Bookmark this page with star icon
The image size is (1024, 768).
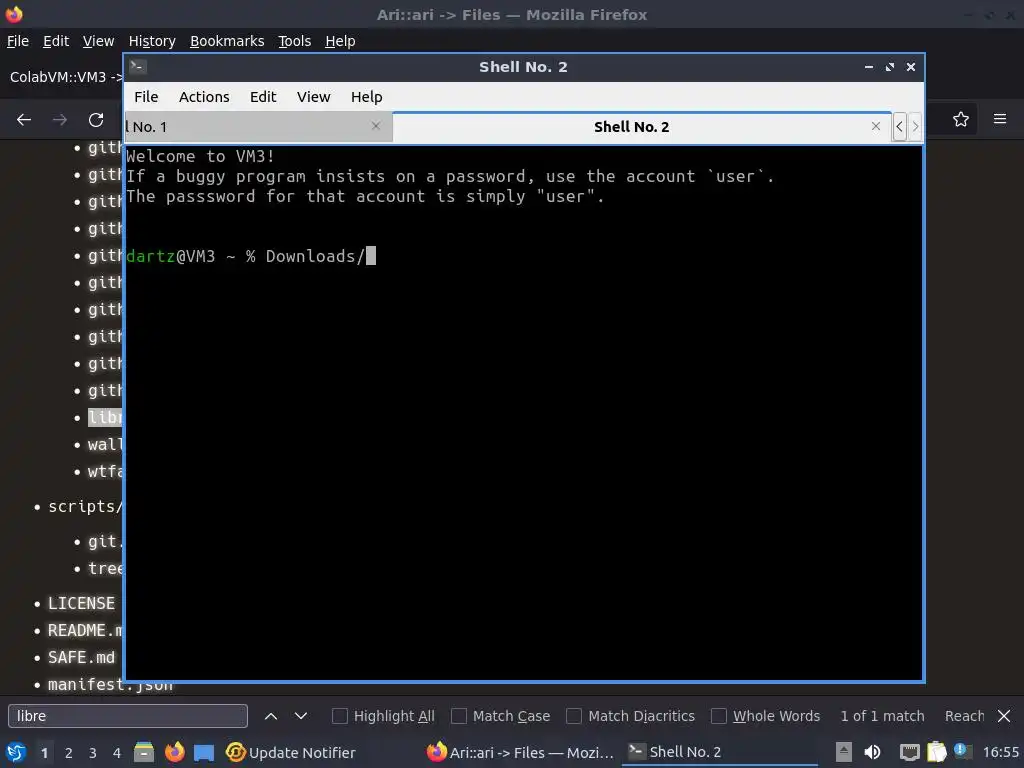(961, 120)
